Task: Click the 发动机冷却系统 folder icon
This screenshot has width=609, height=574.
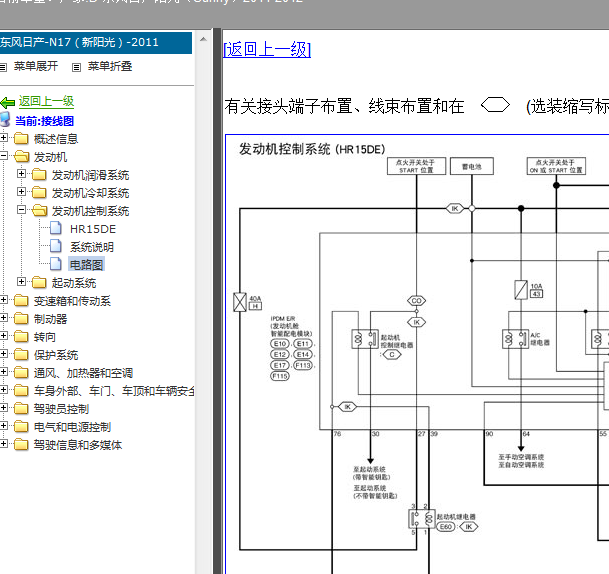Action: point(39,192)
